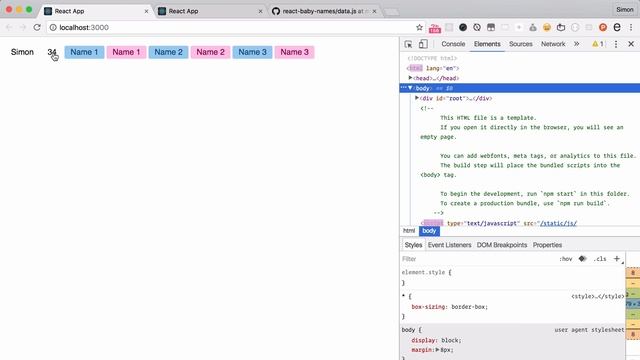This screenshot has height=360, width=640.
Task: Open a new browser tab
Action: [391, 12]
